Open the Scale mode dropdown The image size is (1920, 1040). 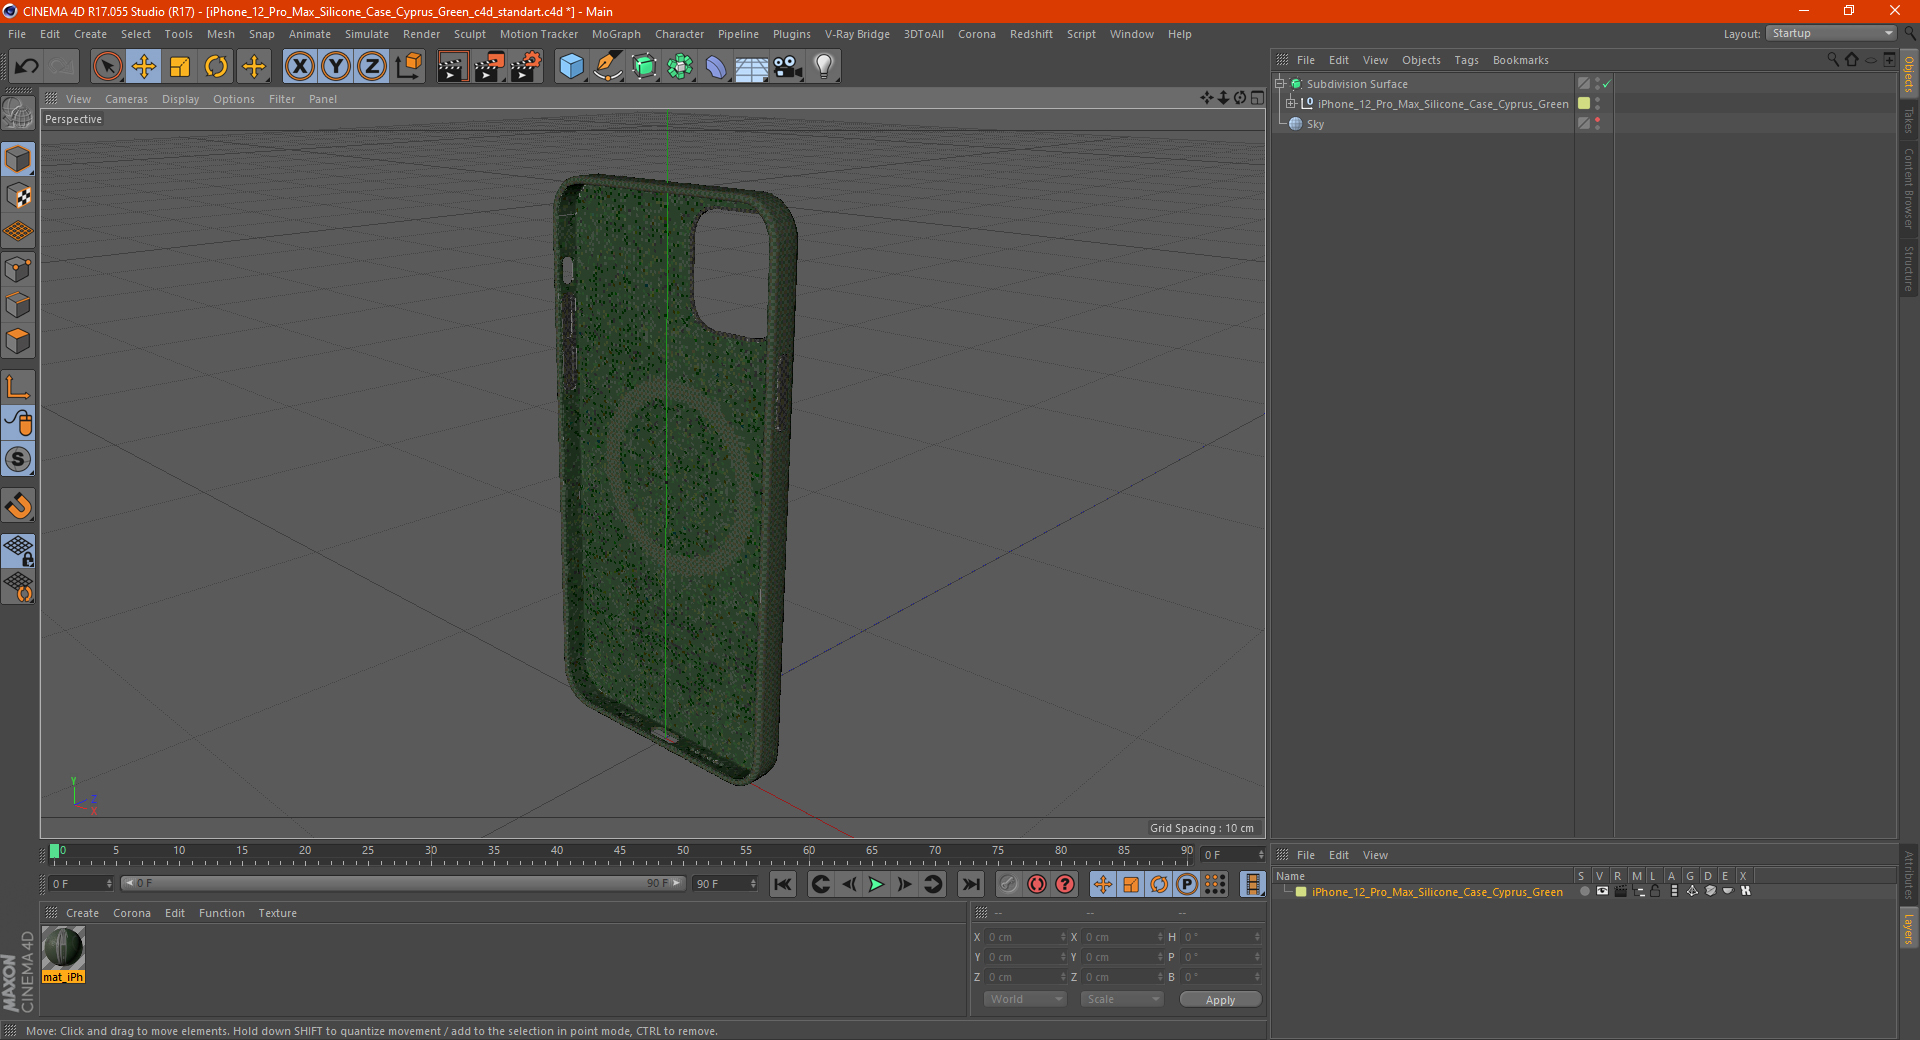coord(1122,1000)
